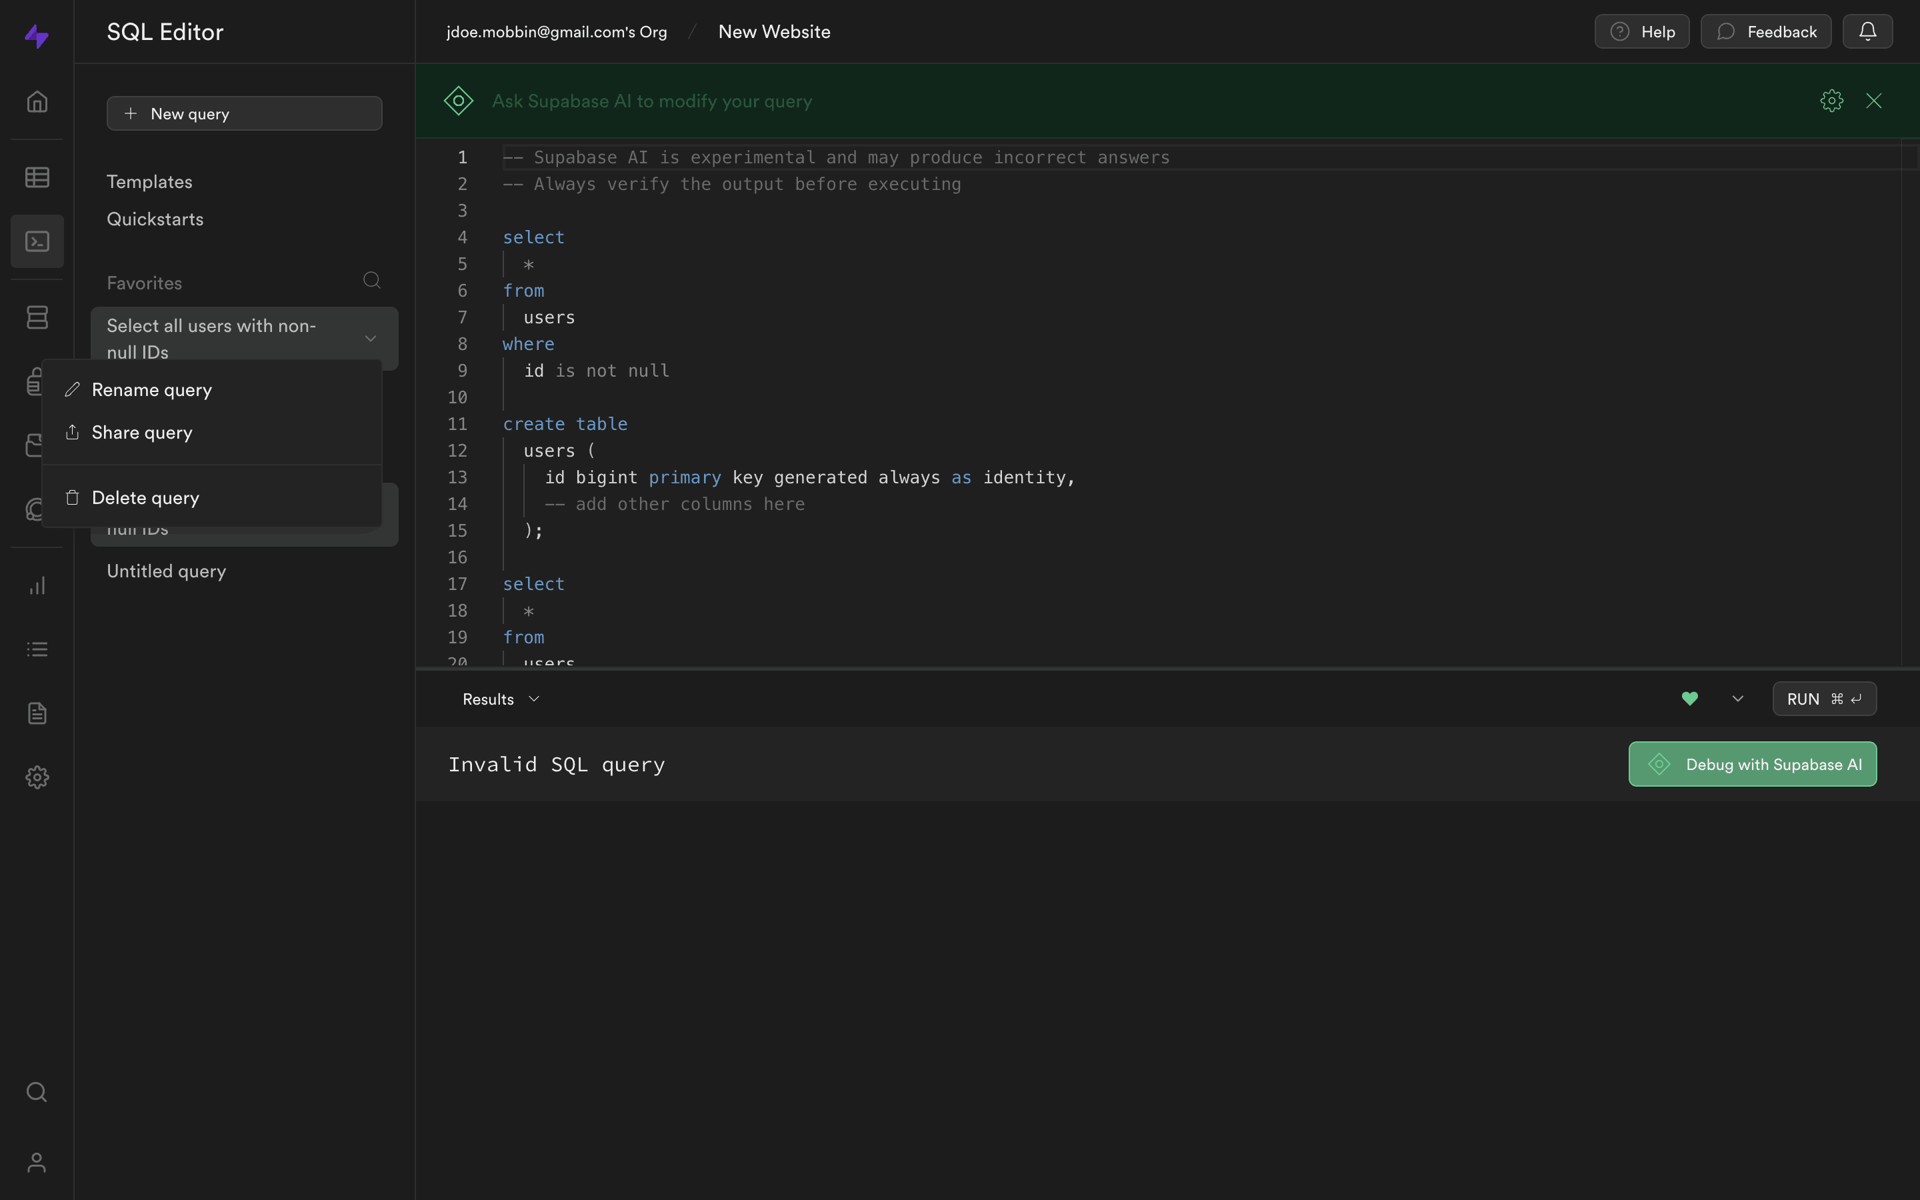Open the Help button
The width and height of the screenshot is (1920, 1200).
1641,32
